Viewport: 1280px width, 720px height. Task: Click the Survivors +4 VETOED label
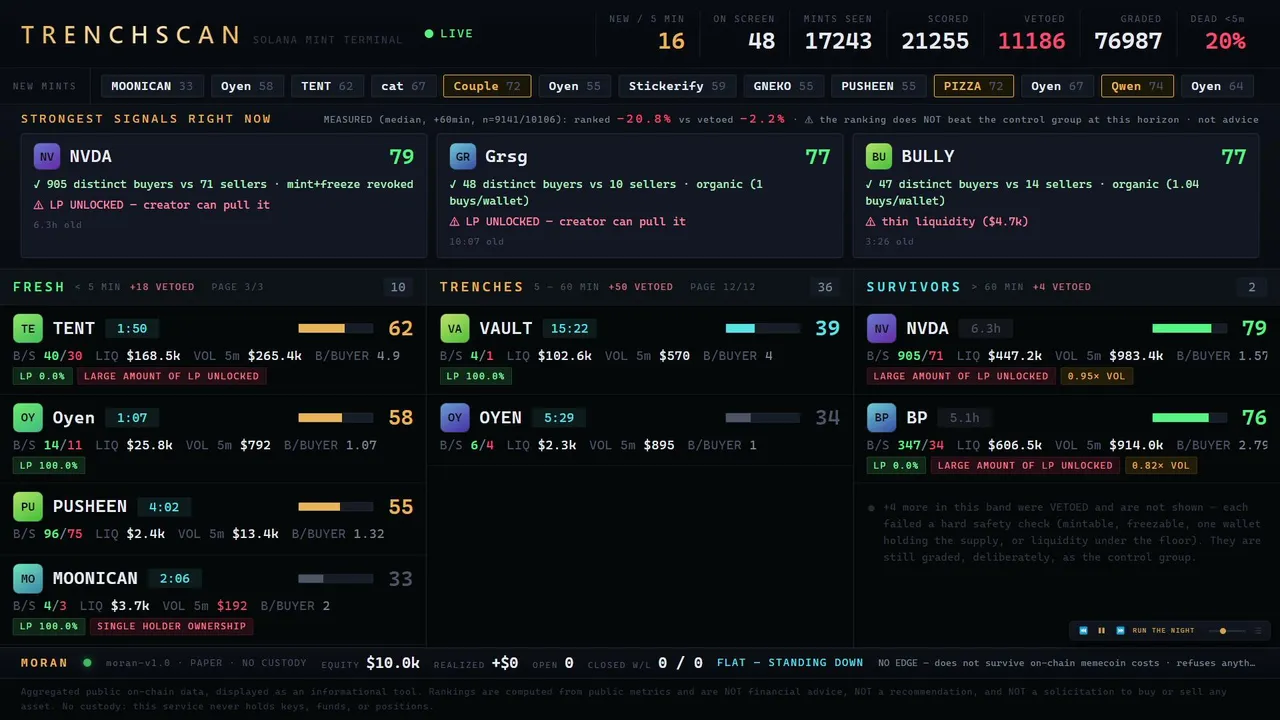tap(1062, 287)
